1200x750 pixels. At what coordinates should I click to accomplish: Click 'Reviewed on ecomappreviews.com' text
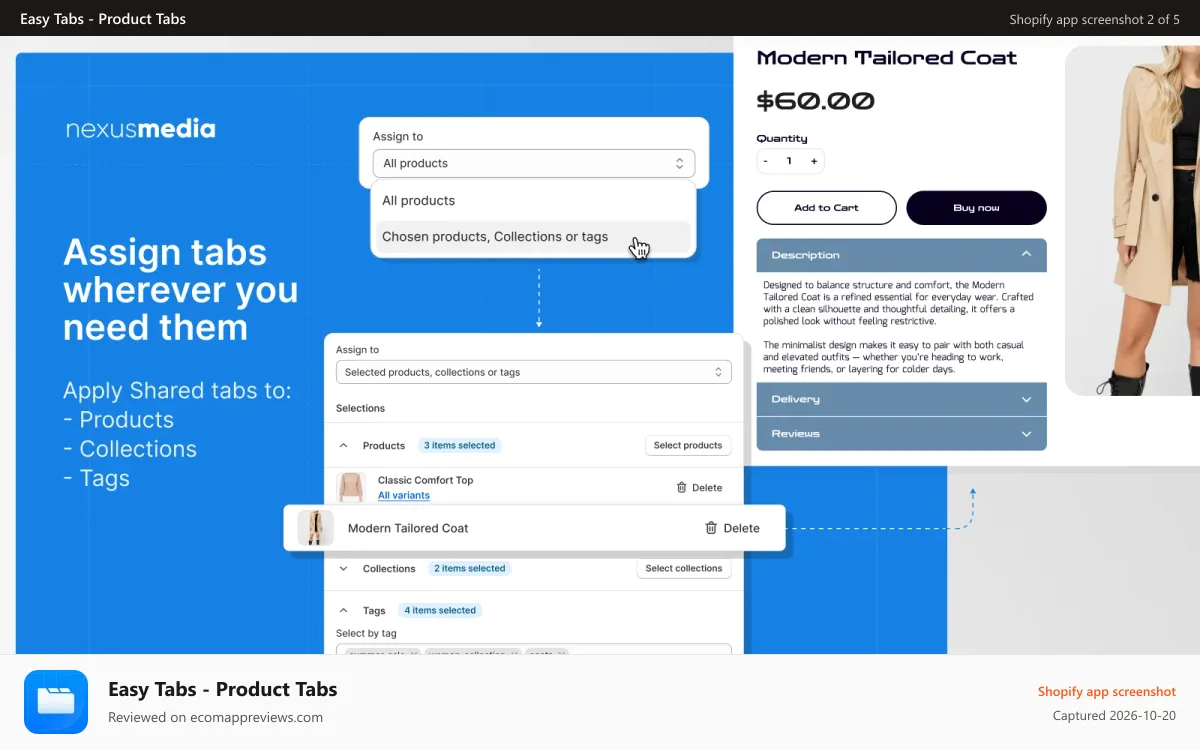215,717
